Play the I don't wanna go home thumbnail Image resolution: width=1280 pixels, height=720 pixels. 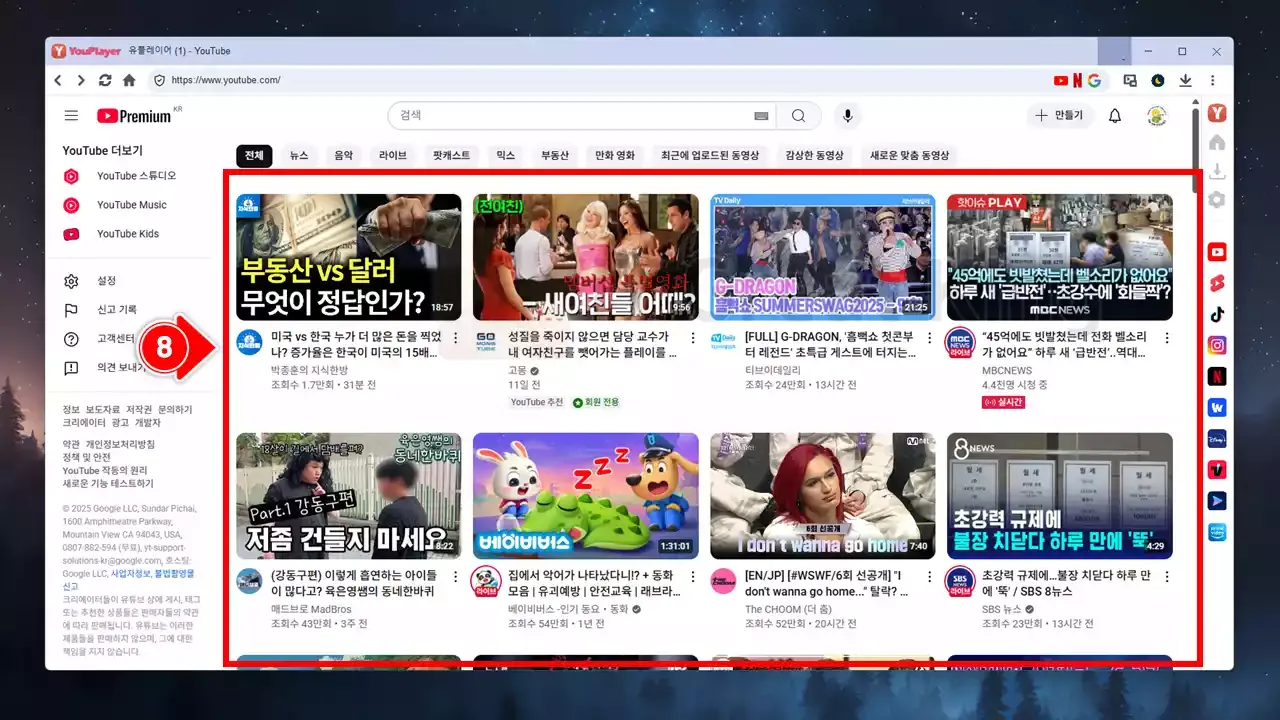click(823, 496)
